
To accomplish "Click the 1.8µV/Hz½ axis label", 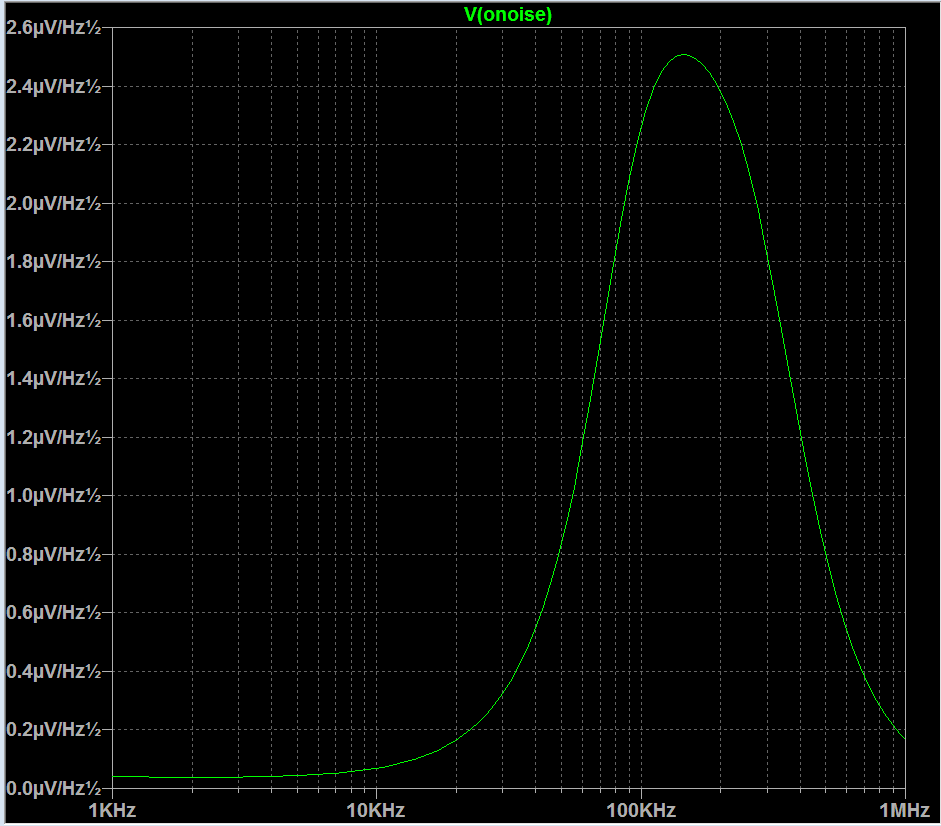I will coord(53,262).
